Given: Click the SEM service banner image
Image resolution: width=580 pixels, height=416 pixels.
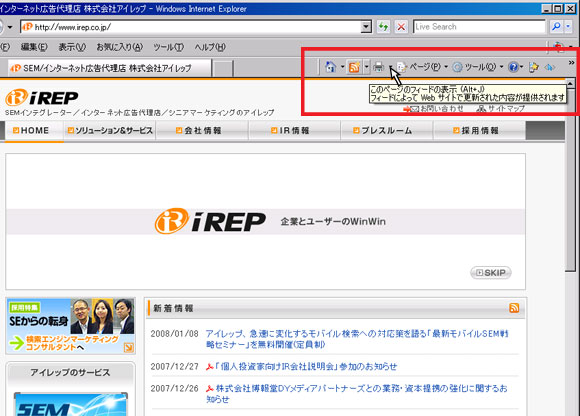Looking at the screenshot, I should click(x=71, y=404).
